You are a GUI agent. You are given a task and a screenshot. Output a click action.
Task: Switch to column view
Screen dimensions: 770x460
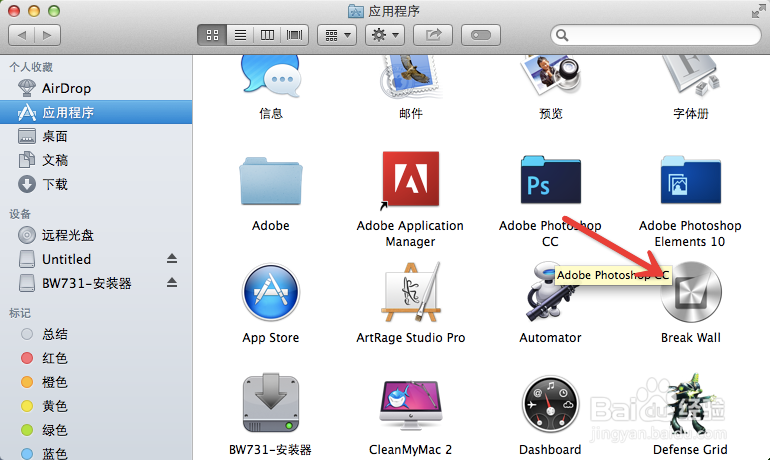click(267, 35)
